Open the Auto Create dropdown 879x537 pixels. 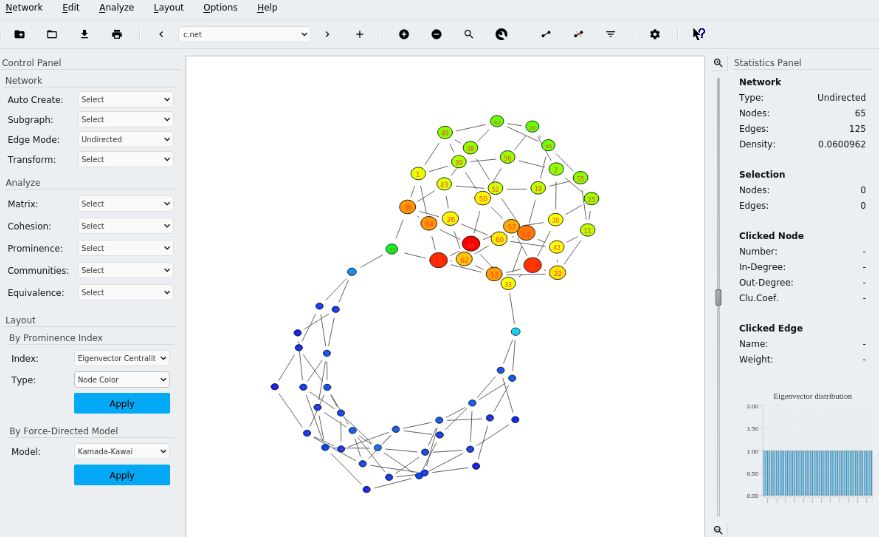[126, 99]
